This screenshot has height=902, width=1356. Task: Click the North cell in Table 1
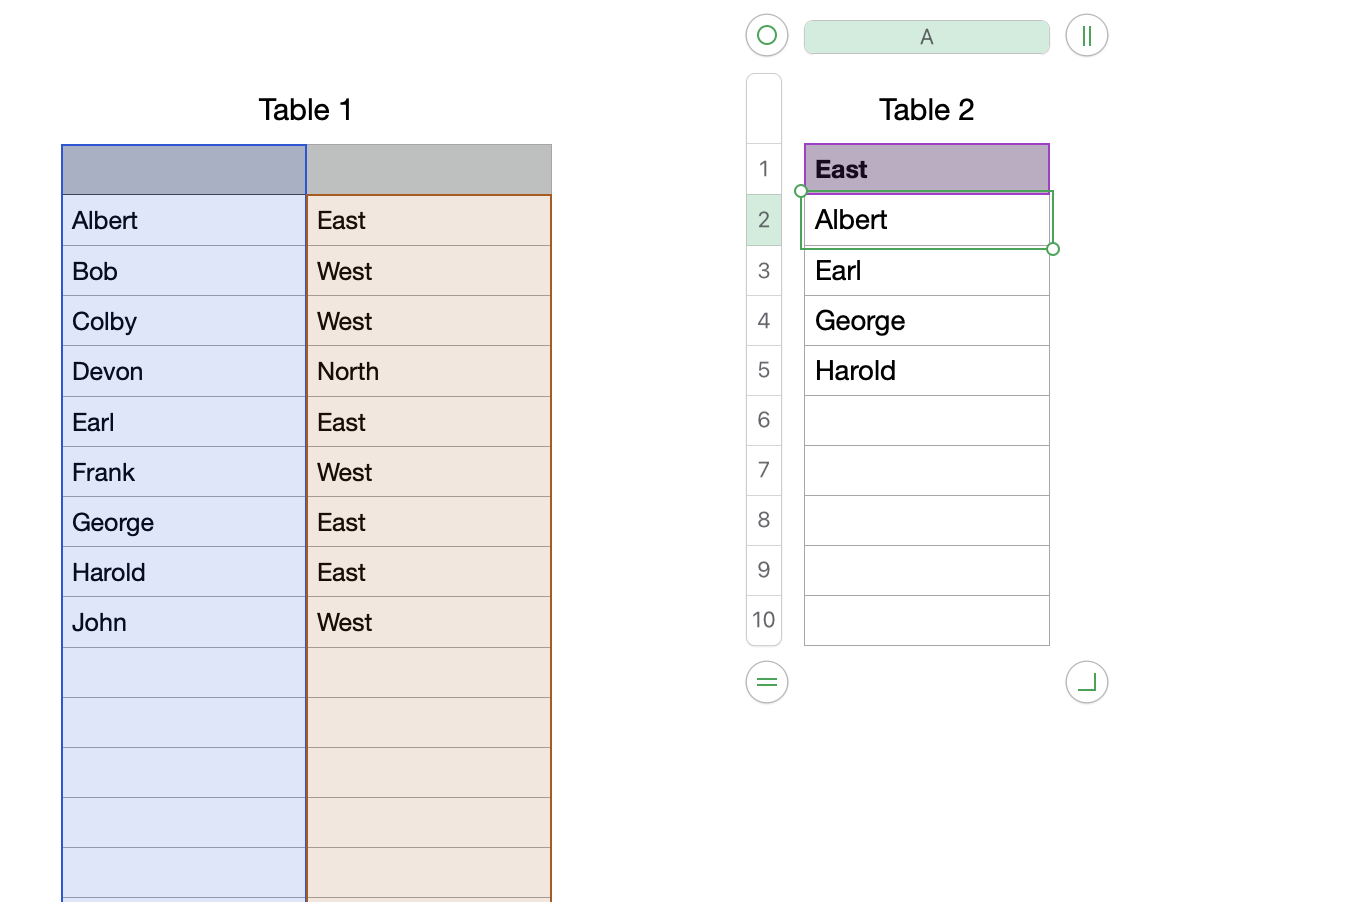pyautogui.click(x=429, y=372)
